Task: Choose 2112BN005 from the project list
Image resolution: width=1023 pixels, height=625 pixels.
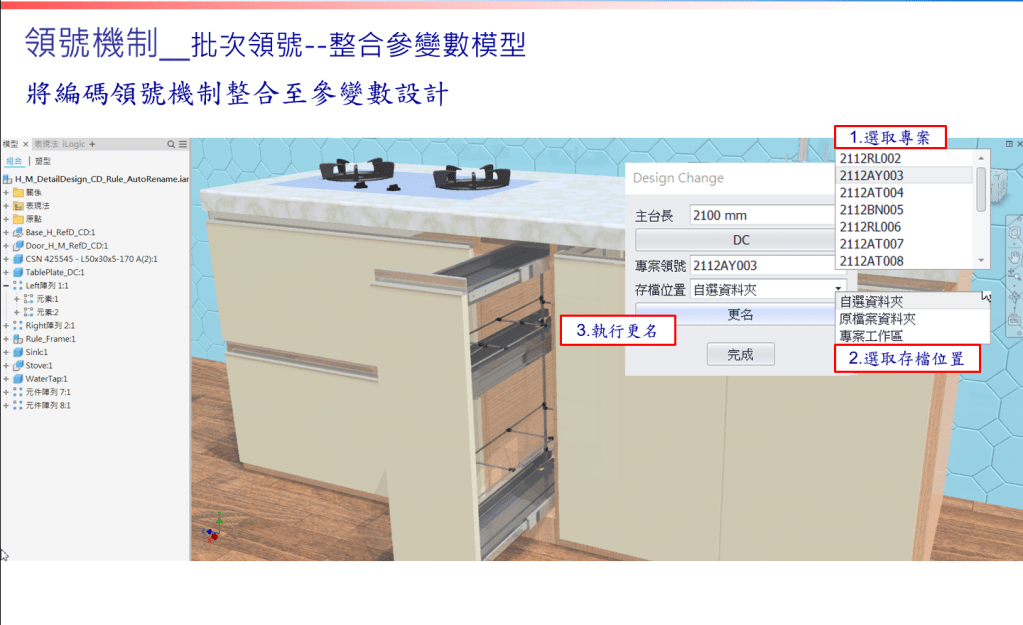Action: click(904, 209)
